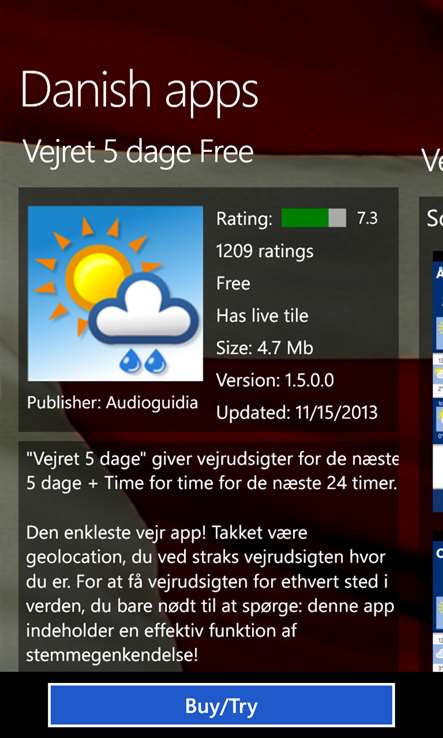Screen dimensions: 443x738
Task: Tap the lower screenshot thumbnail at right edge
Action: click(438, 606)
